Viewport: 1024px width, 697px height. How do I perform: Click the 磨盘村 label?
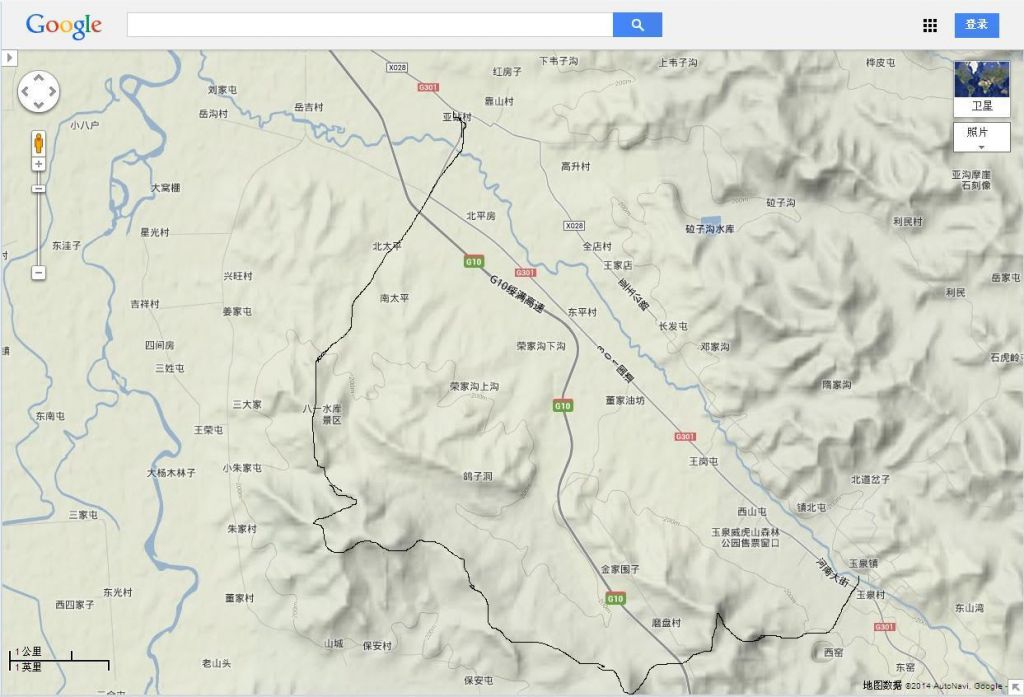click(666, 623)
